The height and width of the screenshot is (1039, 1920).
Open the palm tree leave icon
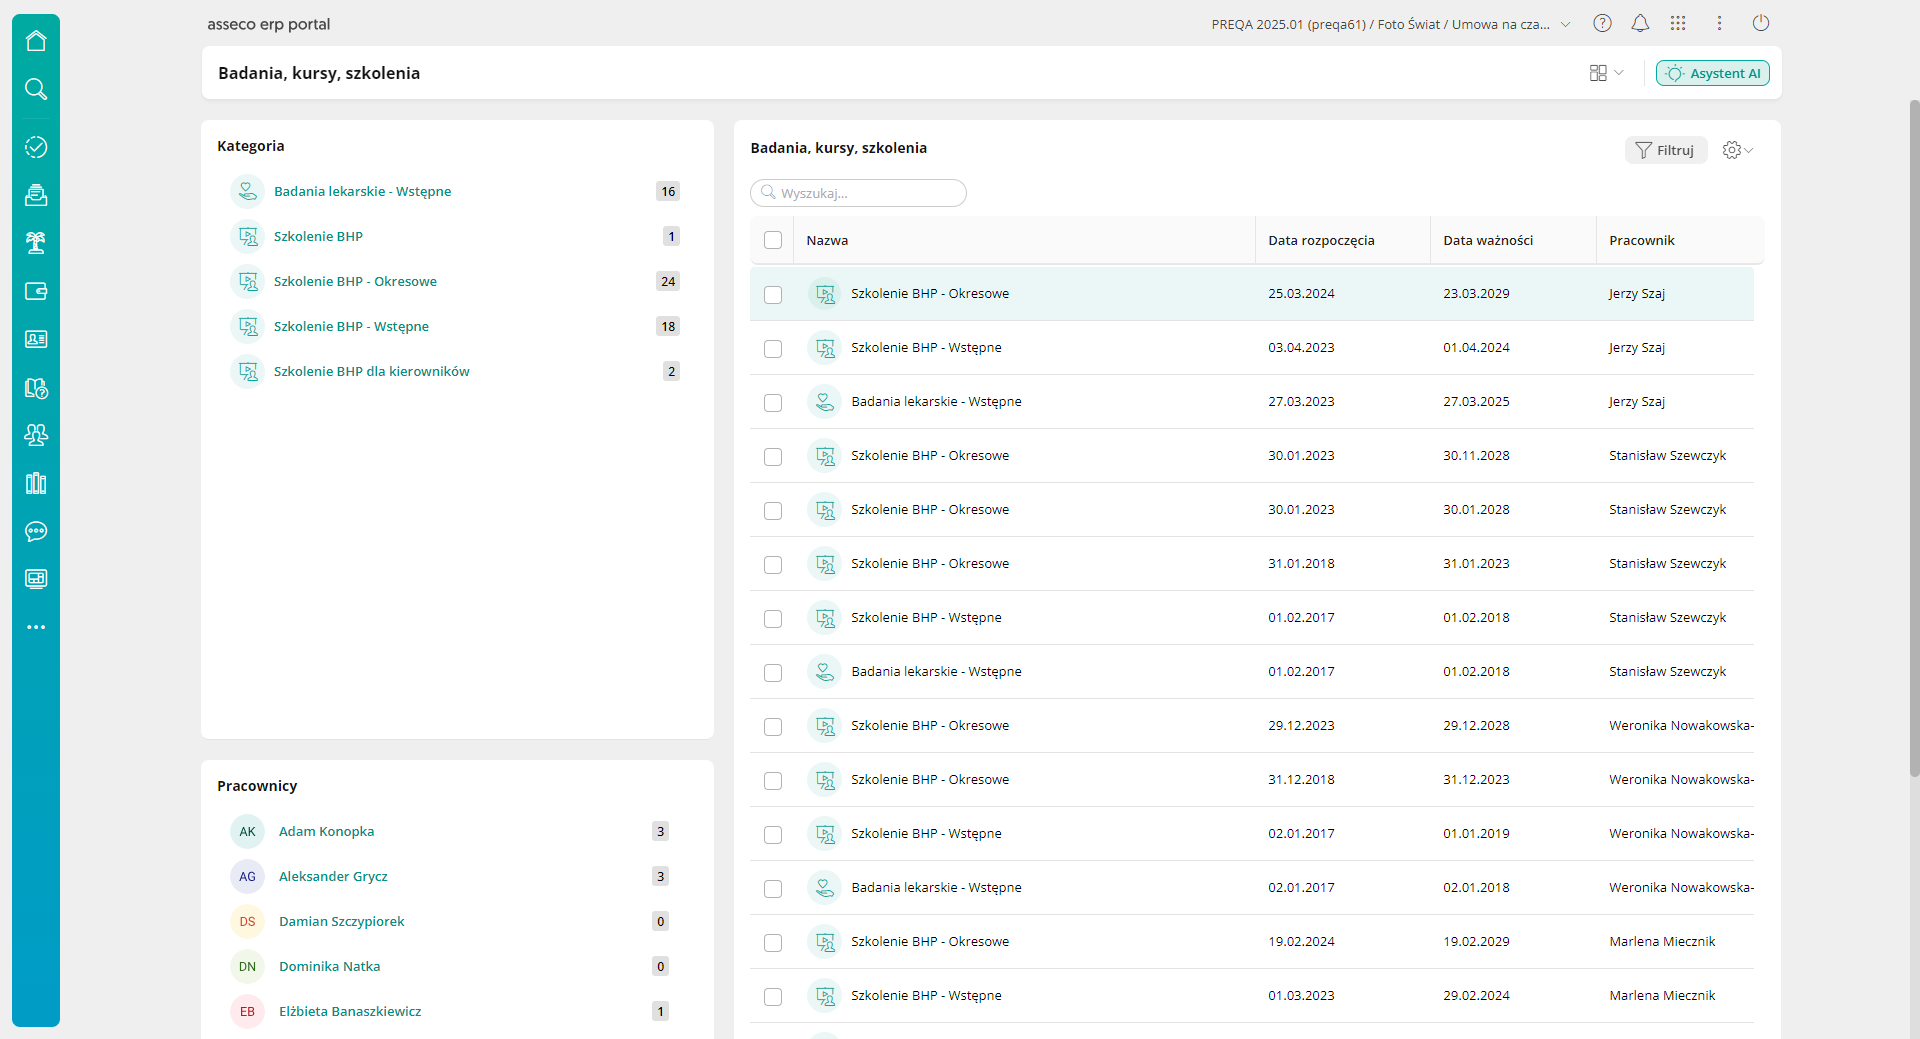coord(36,243)
